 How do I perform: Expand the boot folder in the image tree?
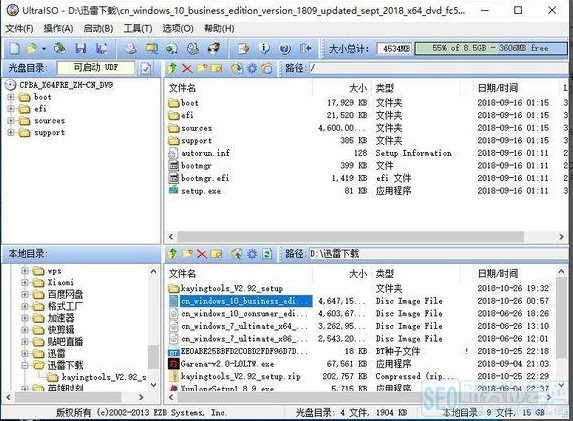click(x=11, y=97)
